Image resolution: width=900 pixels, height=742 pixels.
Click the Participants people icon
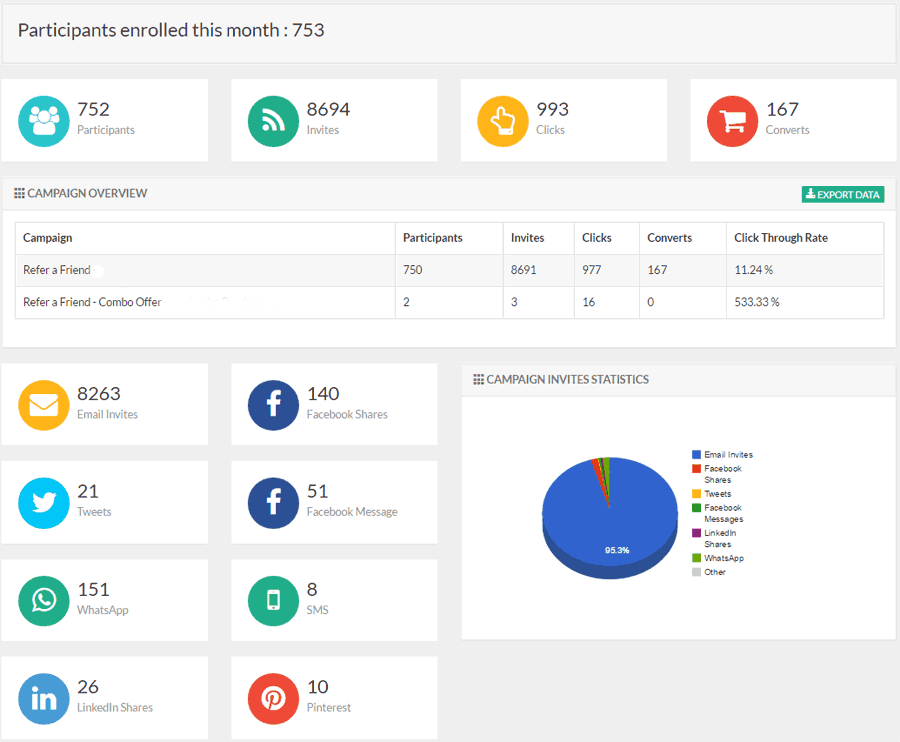pos(44,121)
